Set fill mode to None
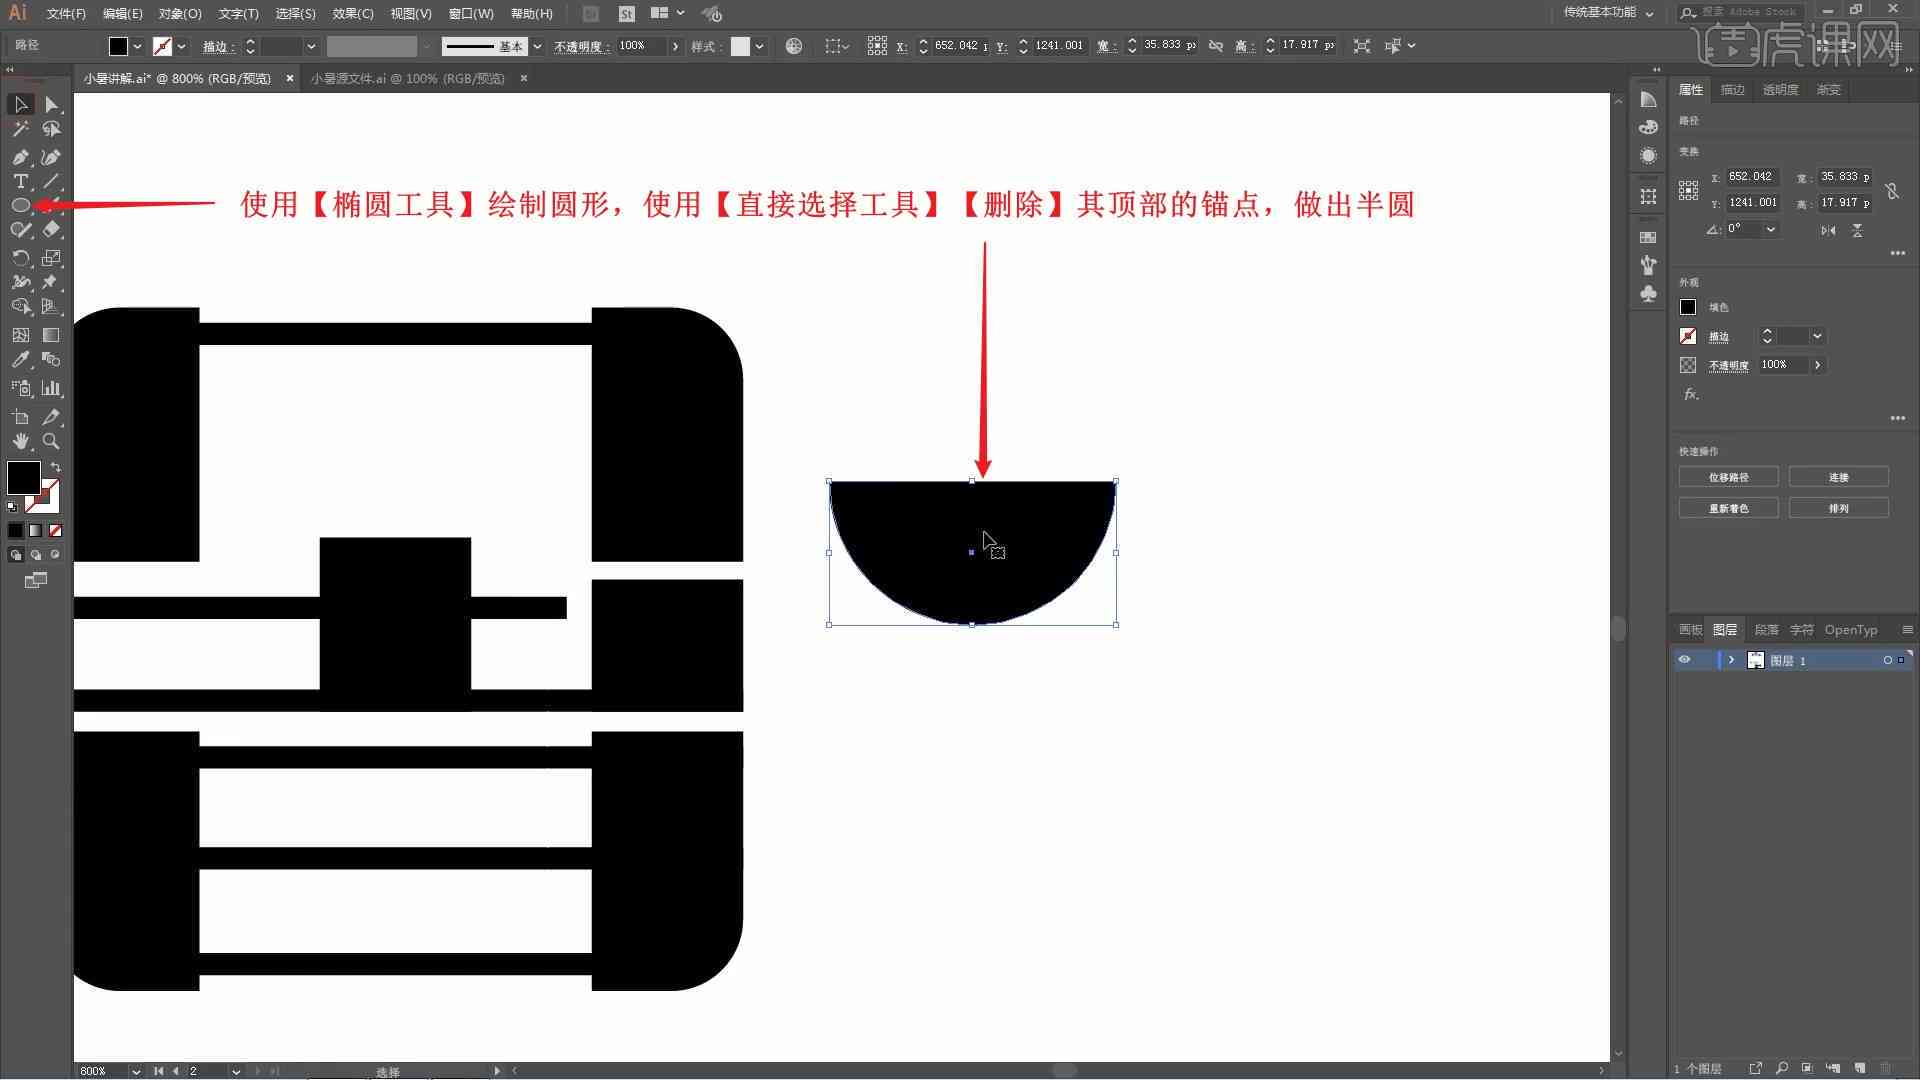 pos(55,530)
